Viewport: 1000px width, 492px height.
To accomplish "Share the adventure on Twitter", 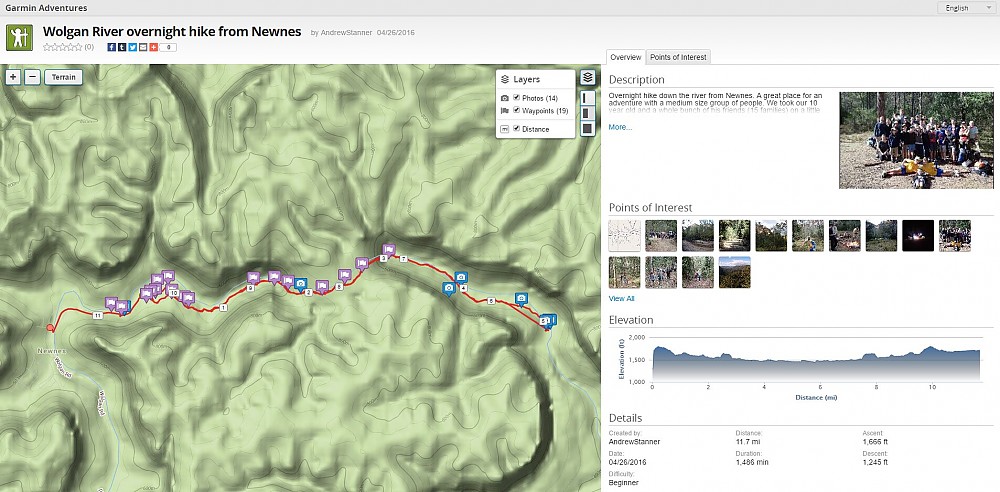I will coord(133,47).
